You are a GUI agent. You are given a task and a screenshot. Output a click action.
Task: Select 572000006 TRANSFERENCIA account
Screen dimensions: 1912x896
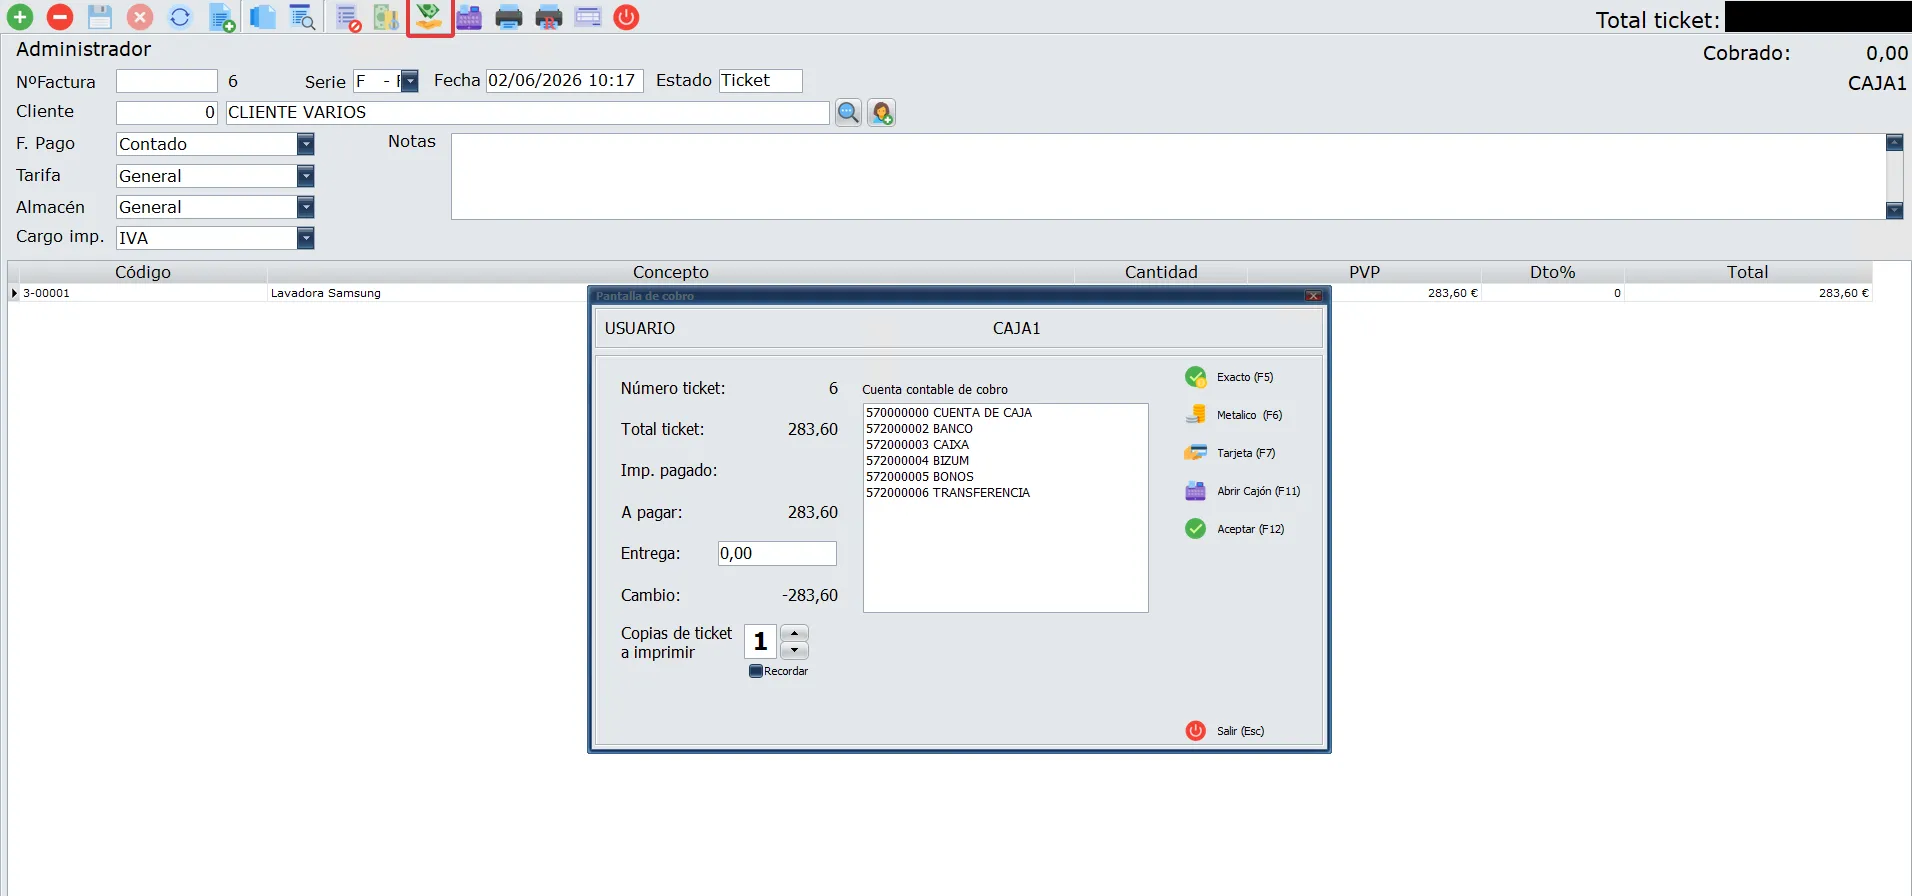(x=948, y=493)
